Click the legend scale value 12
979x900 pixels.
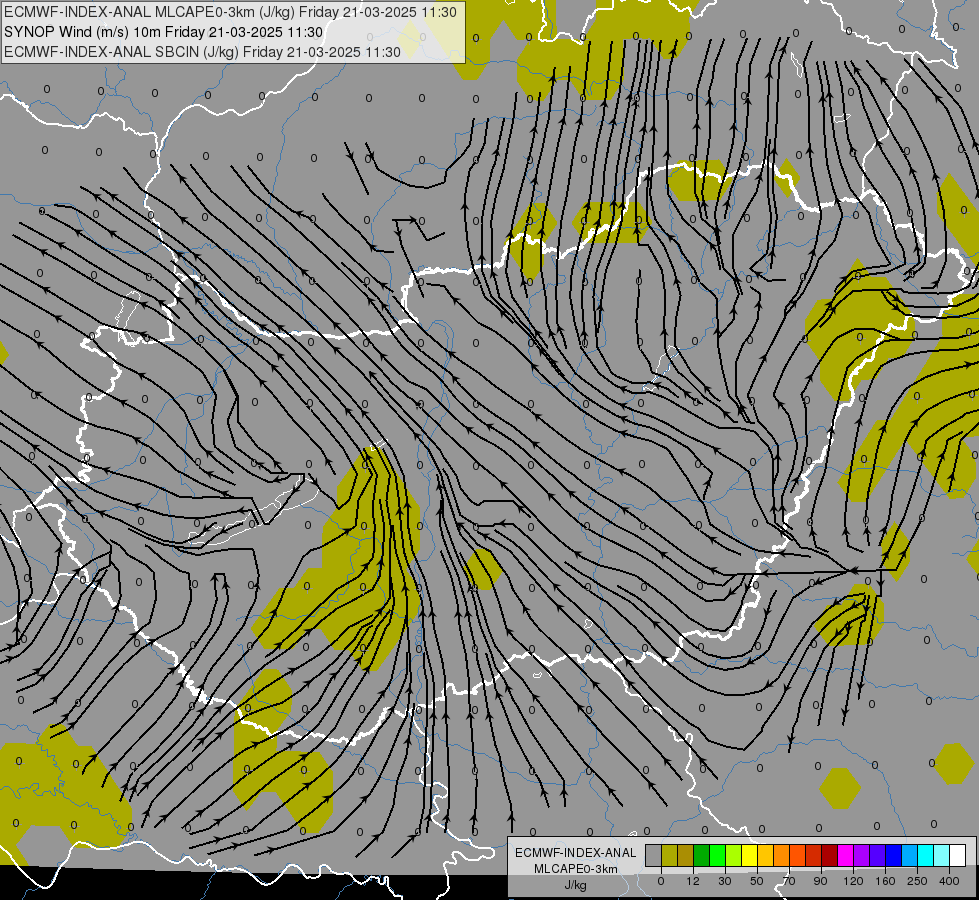click(693, 881)
